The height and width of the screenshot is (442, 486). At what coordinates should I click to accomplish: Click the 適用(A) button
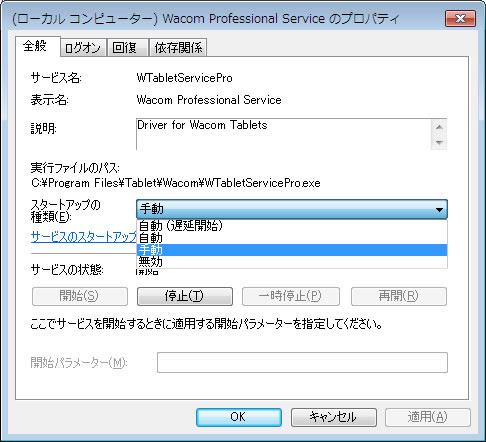428,417
